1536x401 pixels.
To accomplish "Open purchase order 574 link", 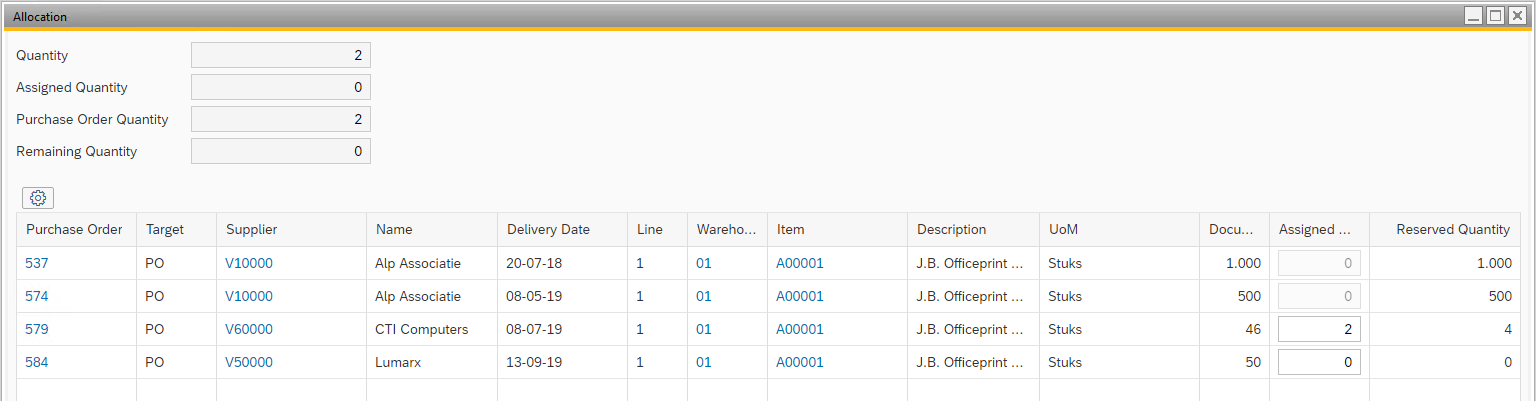I will [37, 296].
